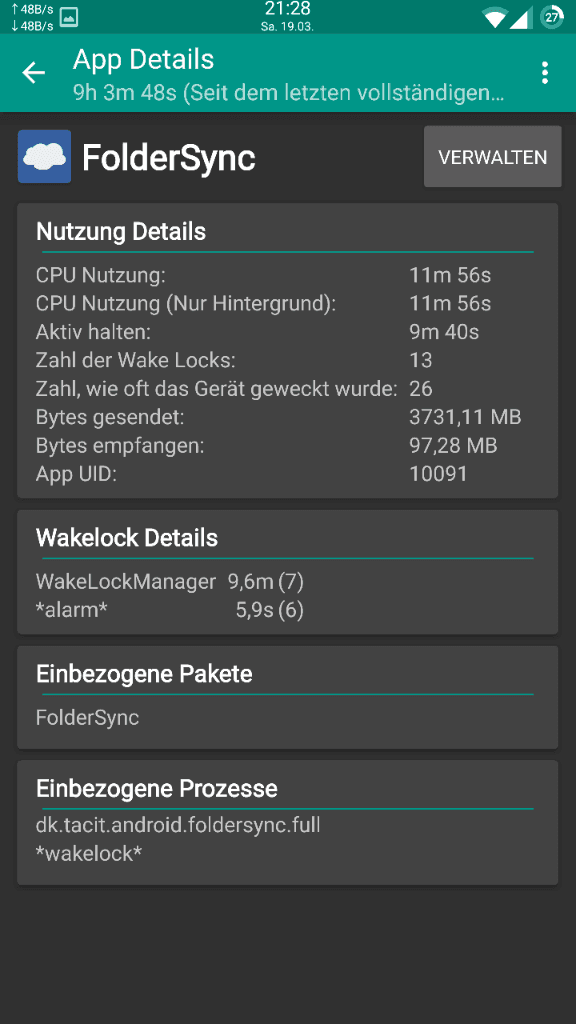
Task: Tap FolderSync under Einbezogene Pakete
Action: [88, 718]
